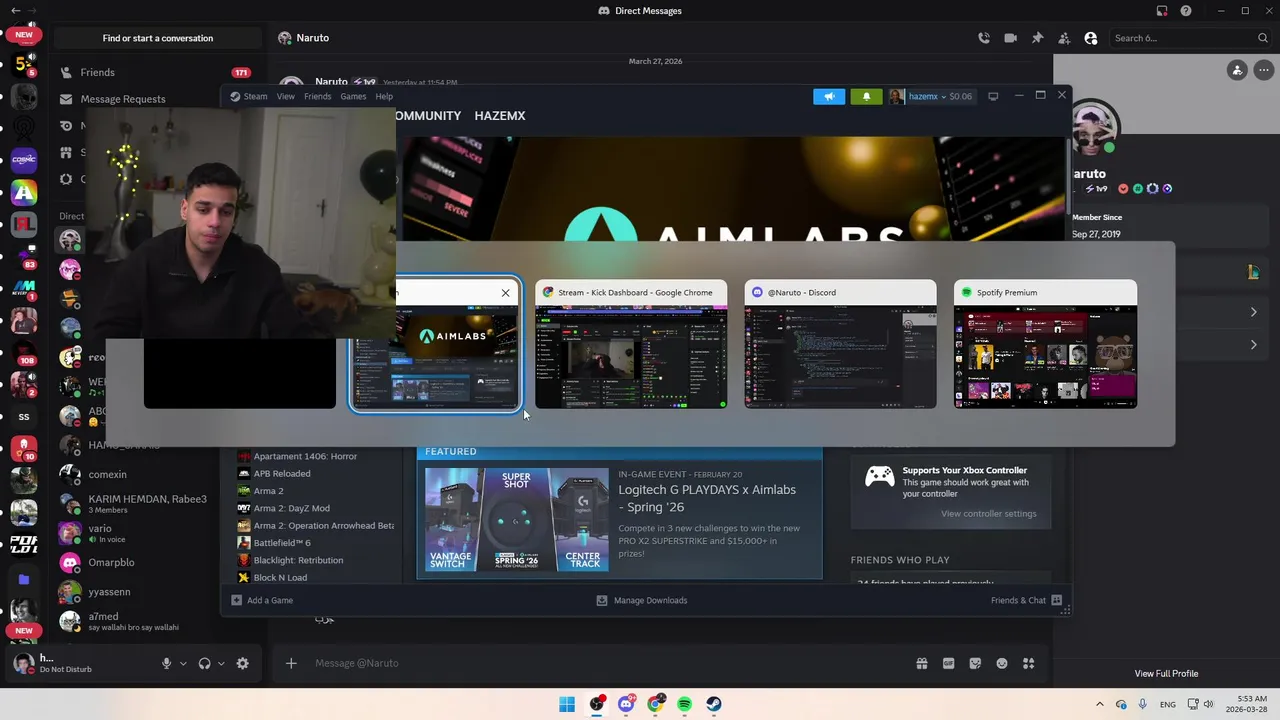This screenshot has height=720, width=1280.
Task: Expand the microphone input options arrow
Action: point(183,663)
